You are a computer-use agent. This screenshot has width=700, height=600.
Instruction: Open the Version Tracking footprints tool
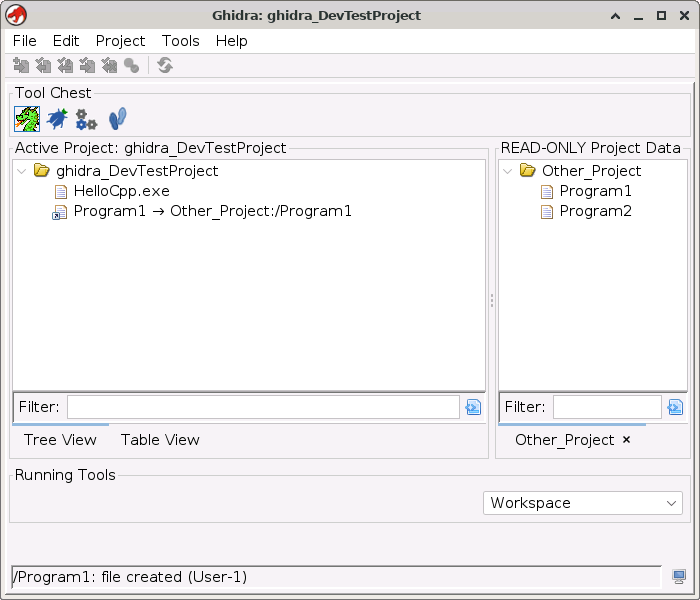117,119
